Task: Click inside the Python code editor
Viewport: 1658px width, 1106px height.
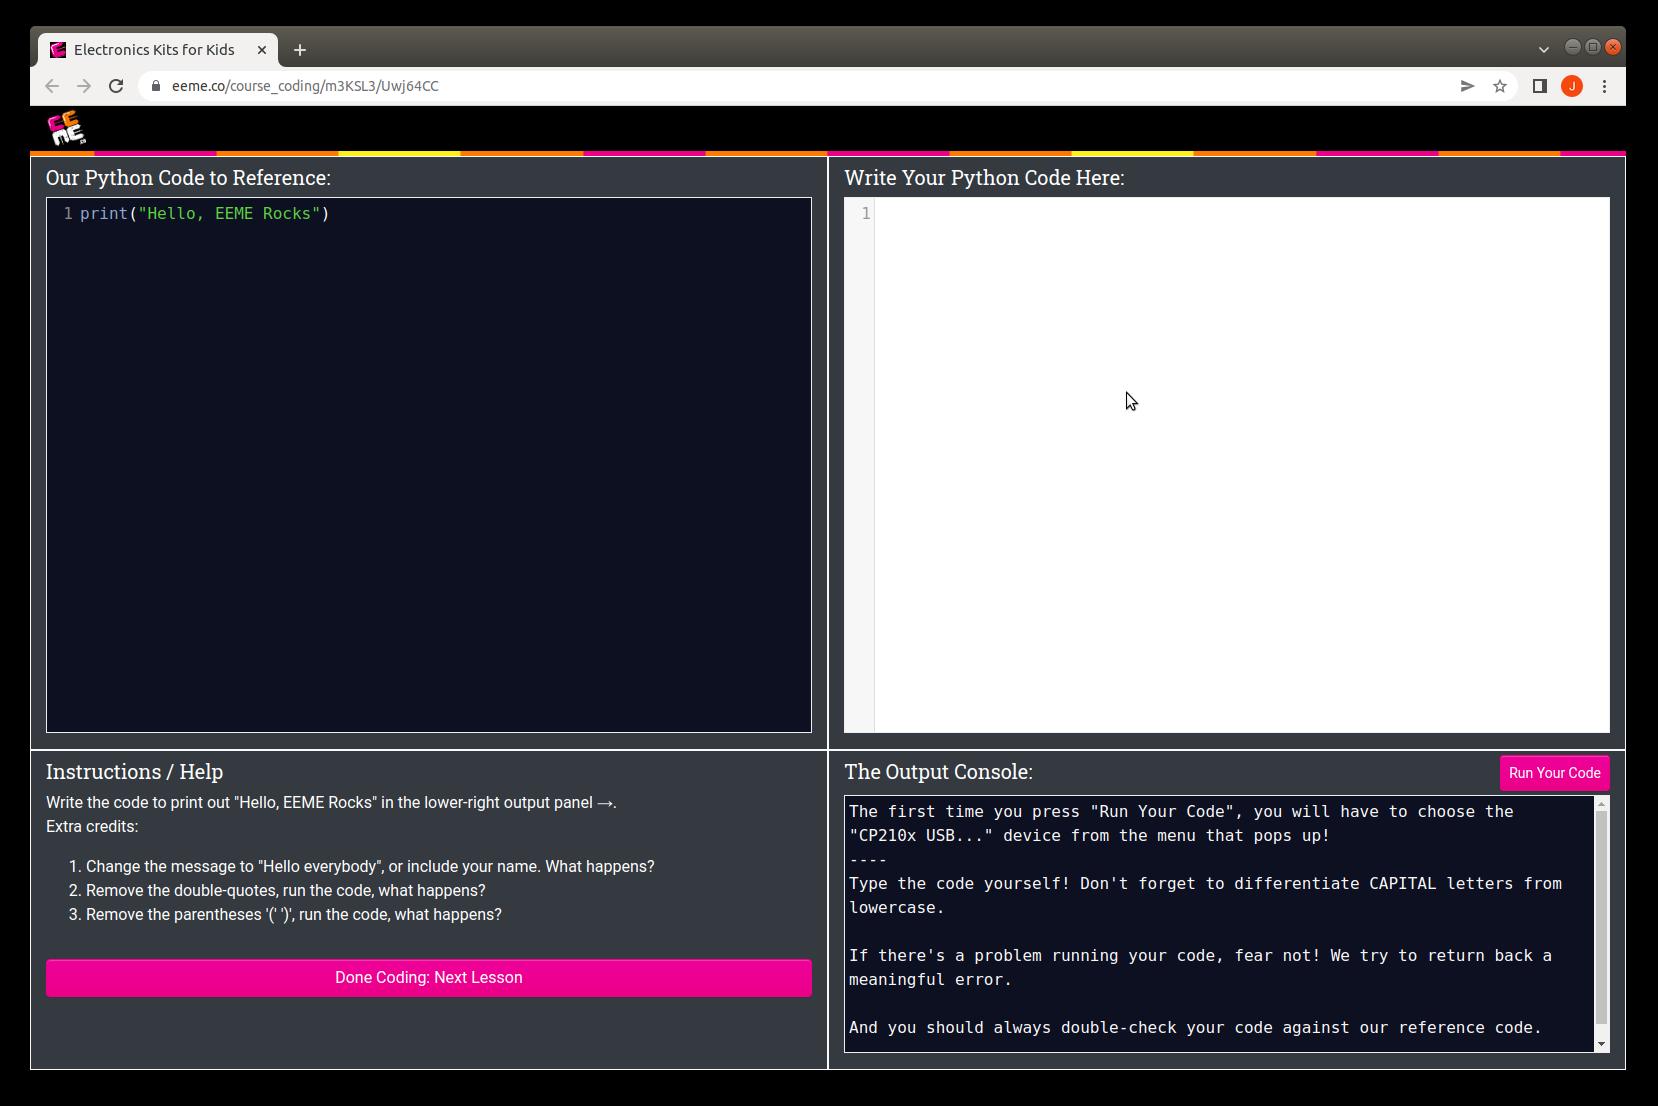Action: (1241, 465)
